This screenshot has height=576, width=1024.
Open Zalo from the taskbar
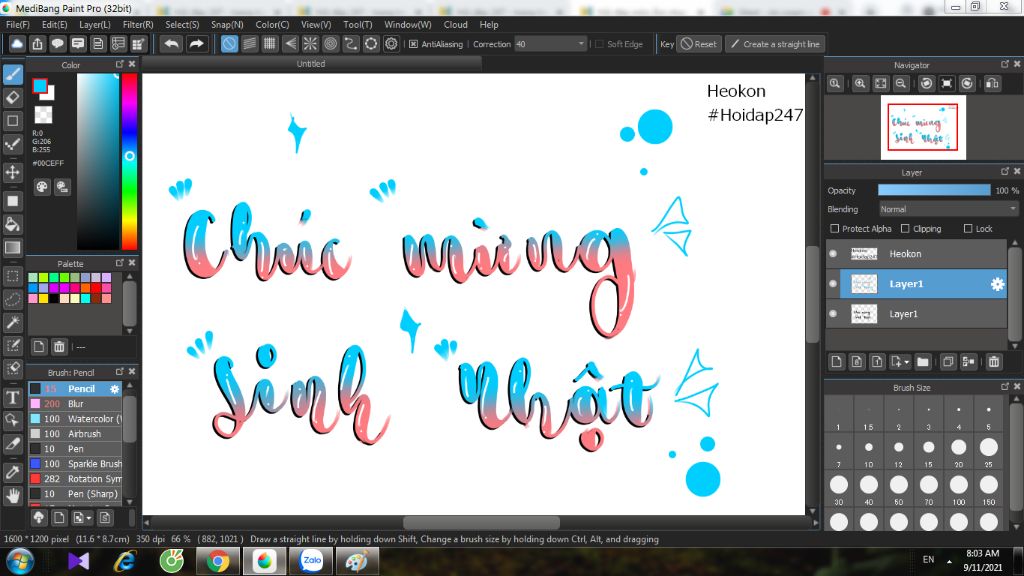pyautogui.click(x=312, y=561)
